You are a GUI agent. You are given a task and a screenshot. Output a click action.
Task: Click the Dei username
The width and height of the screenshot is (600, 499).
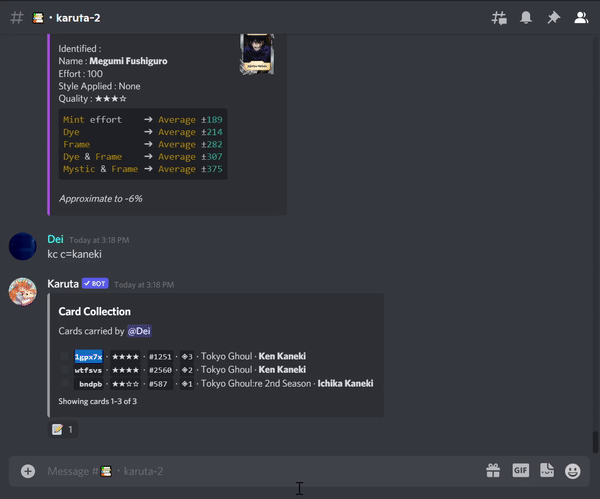(55, 240)
